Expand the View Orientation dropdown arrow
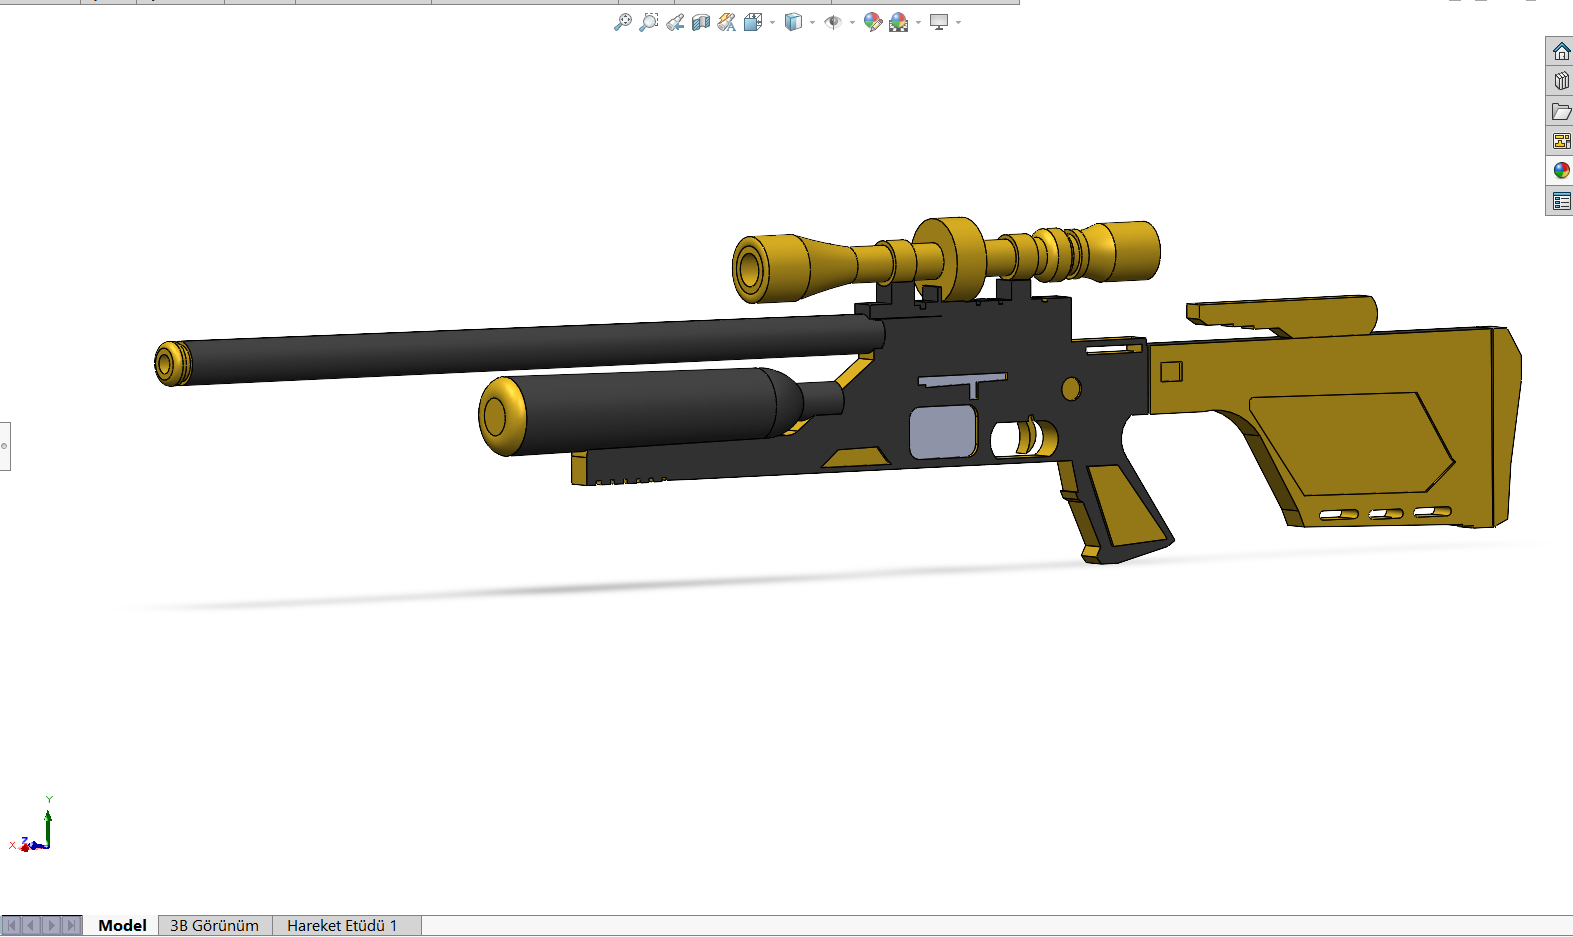The height and width of the screenshot is (937, 1573). click(x=772, y=22)
